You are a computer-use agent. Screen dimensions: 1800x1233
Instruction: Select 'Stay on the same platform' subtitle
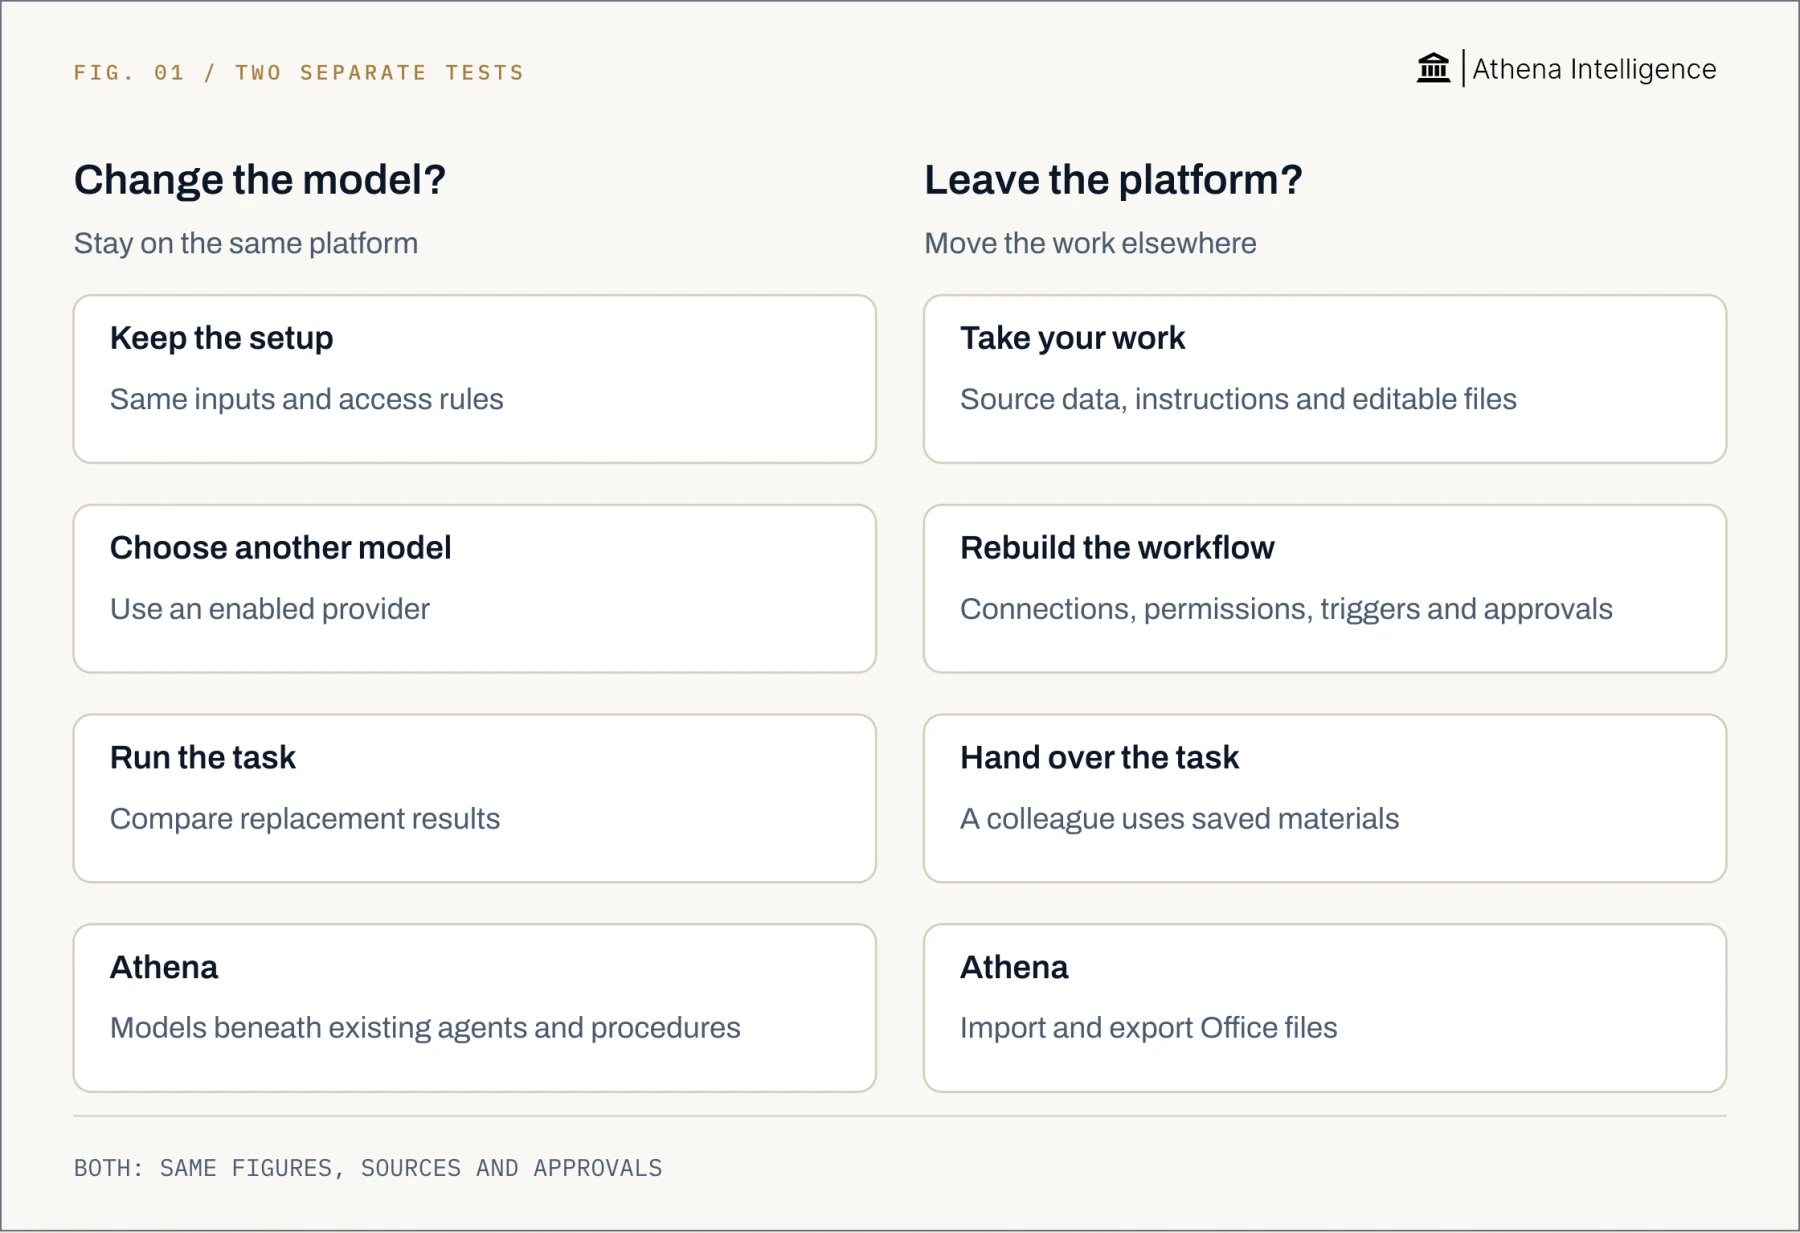coord(246,243)
